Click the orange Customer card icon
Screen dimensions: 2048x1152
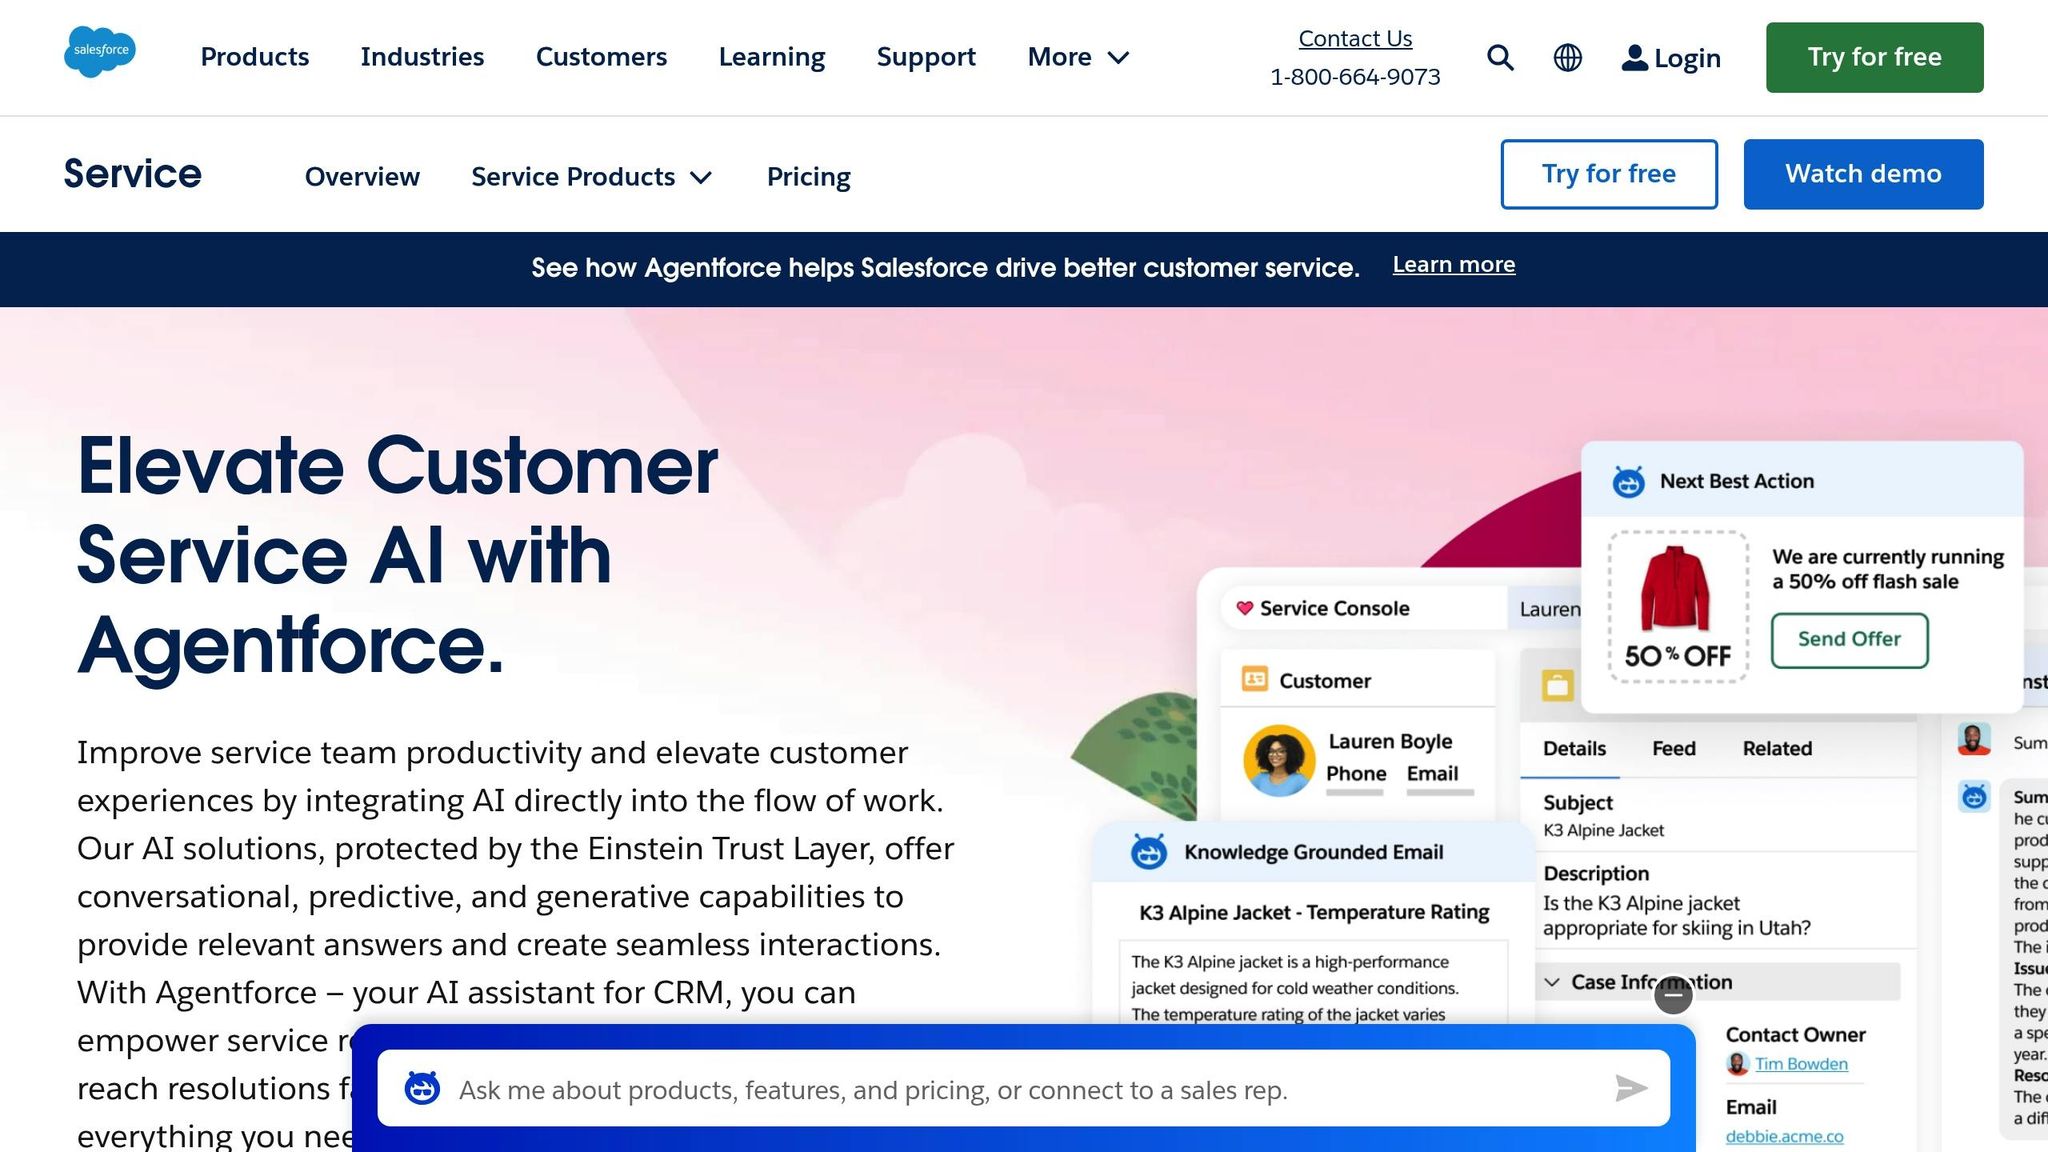1255,679
